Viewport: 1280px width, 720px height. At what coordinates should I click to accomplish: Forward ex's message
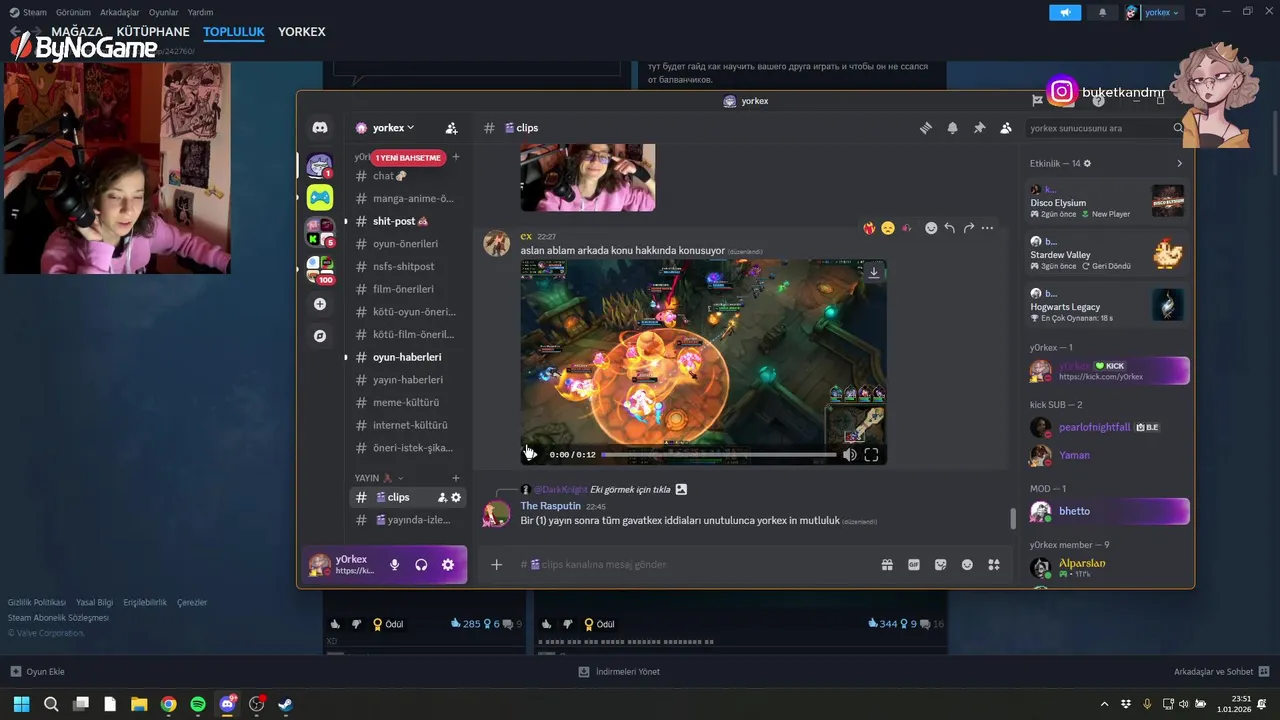tap(969, 228)
